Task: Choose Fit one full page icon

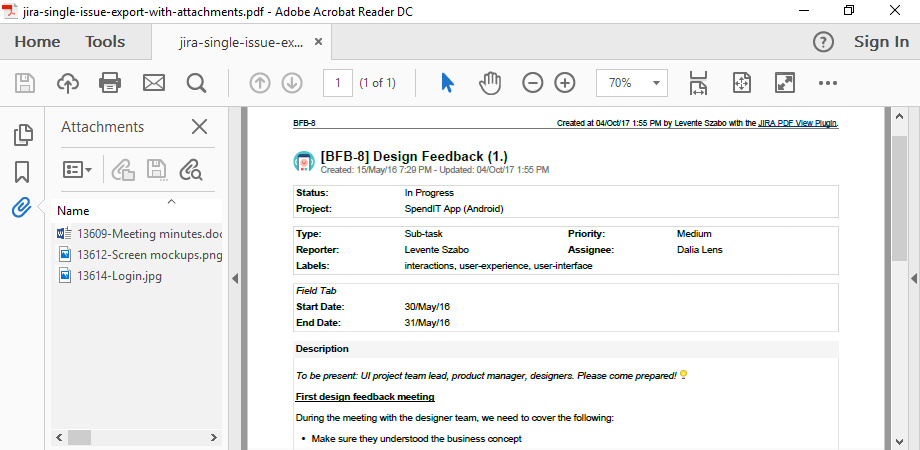Action: pos(742,83)
